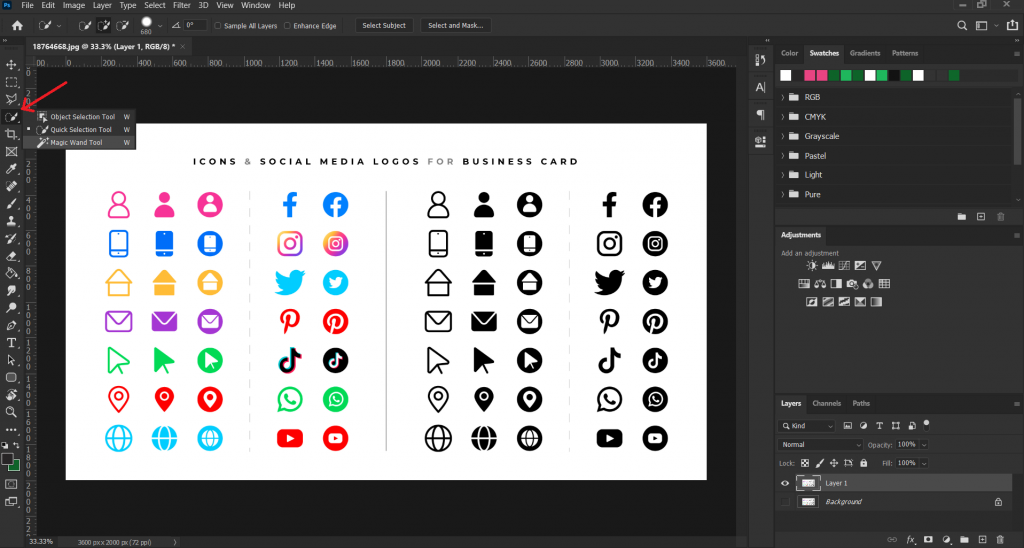The width and height of the screenshot is (1024, 548).
Task: Select the Eraser tool
Action: click(11, 256)
